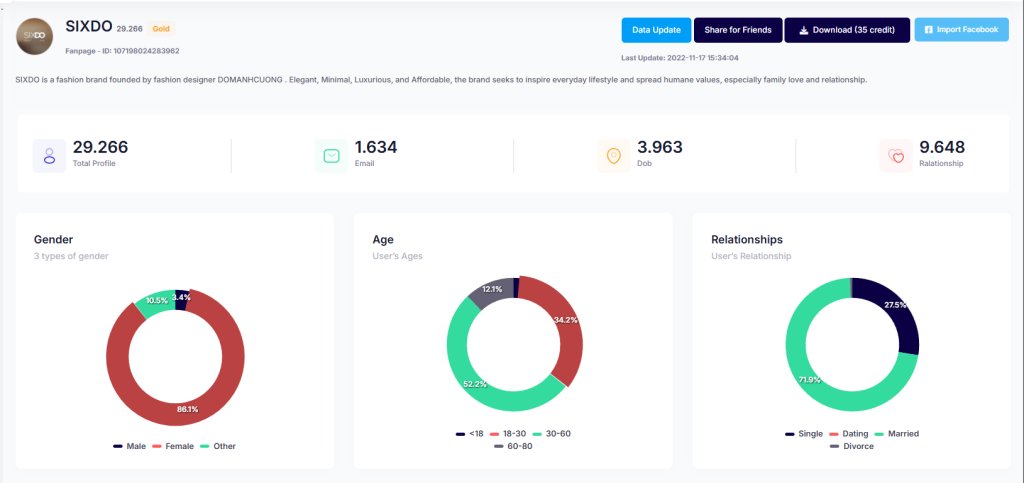Open Share for Friends

(738, 30)
